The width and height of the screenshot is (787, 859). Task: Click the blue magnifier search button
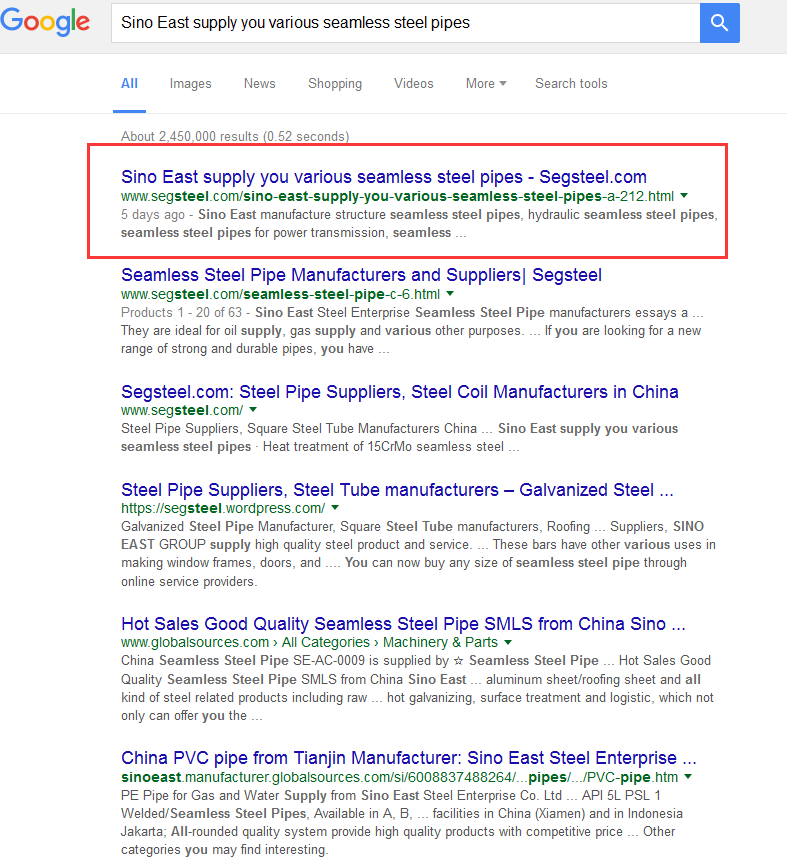[719, 23]
